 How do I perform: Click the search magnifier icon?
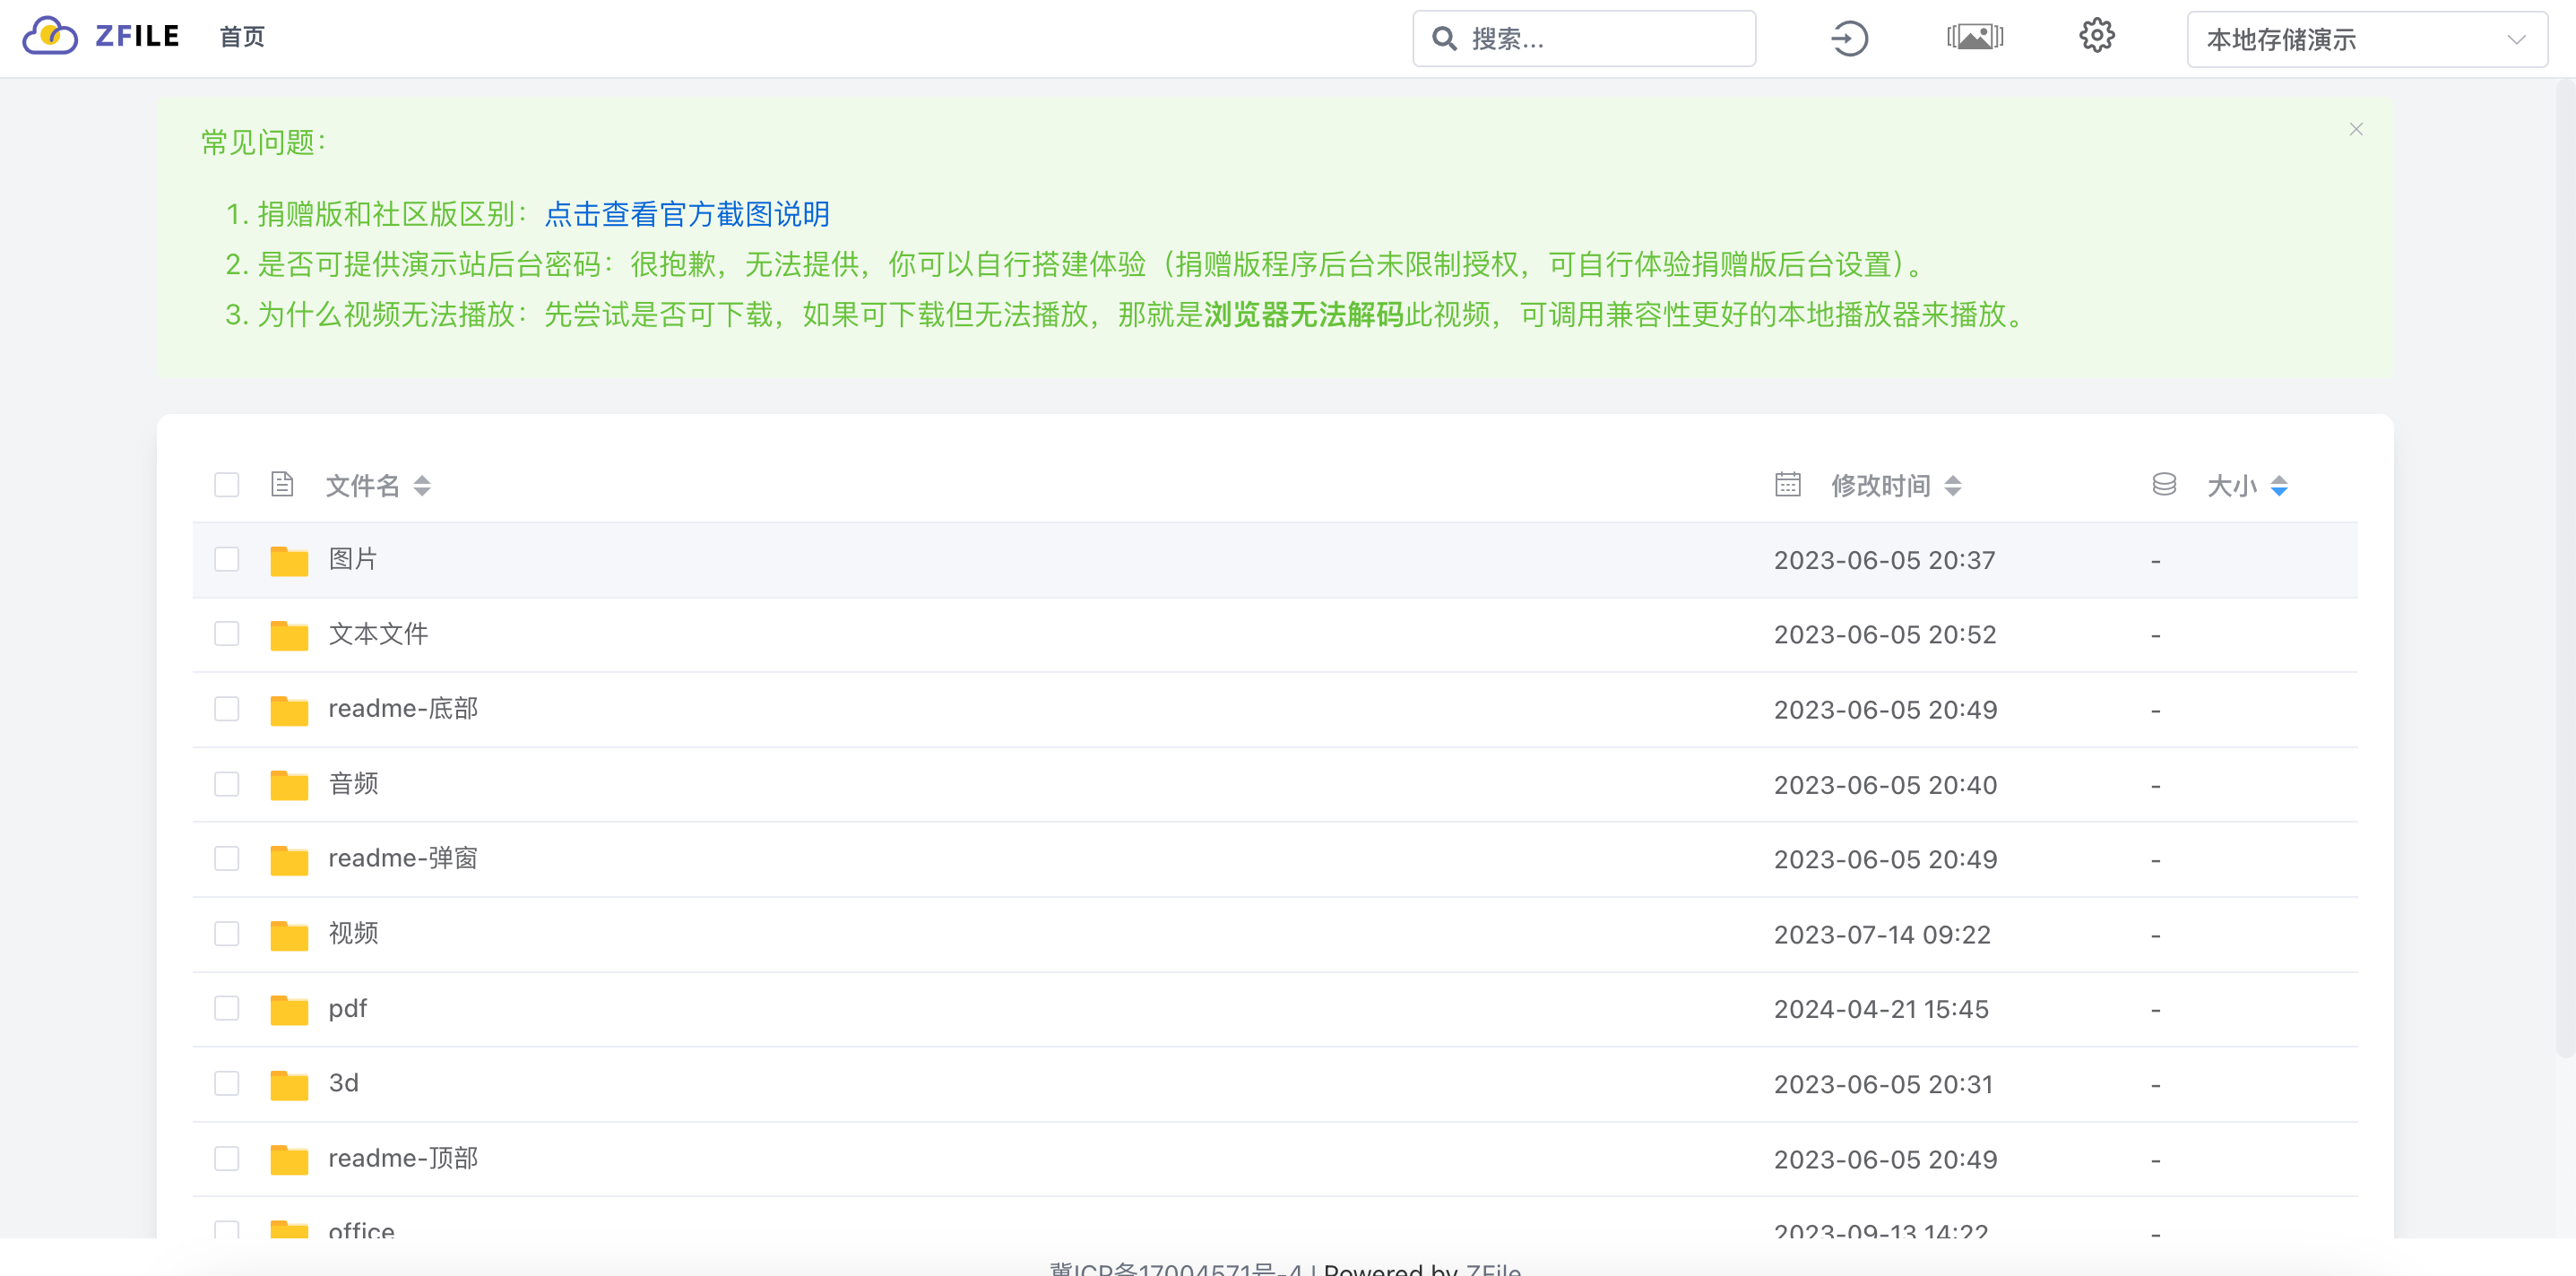coord(1444,38)
